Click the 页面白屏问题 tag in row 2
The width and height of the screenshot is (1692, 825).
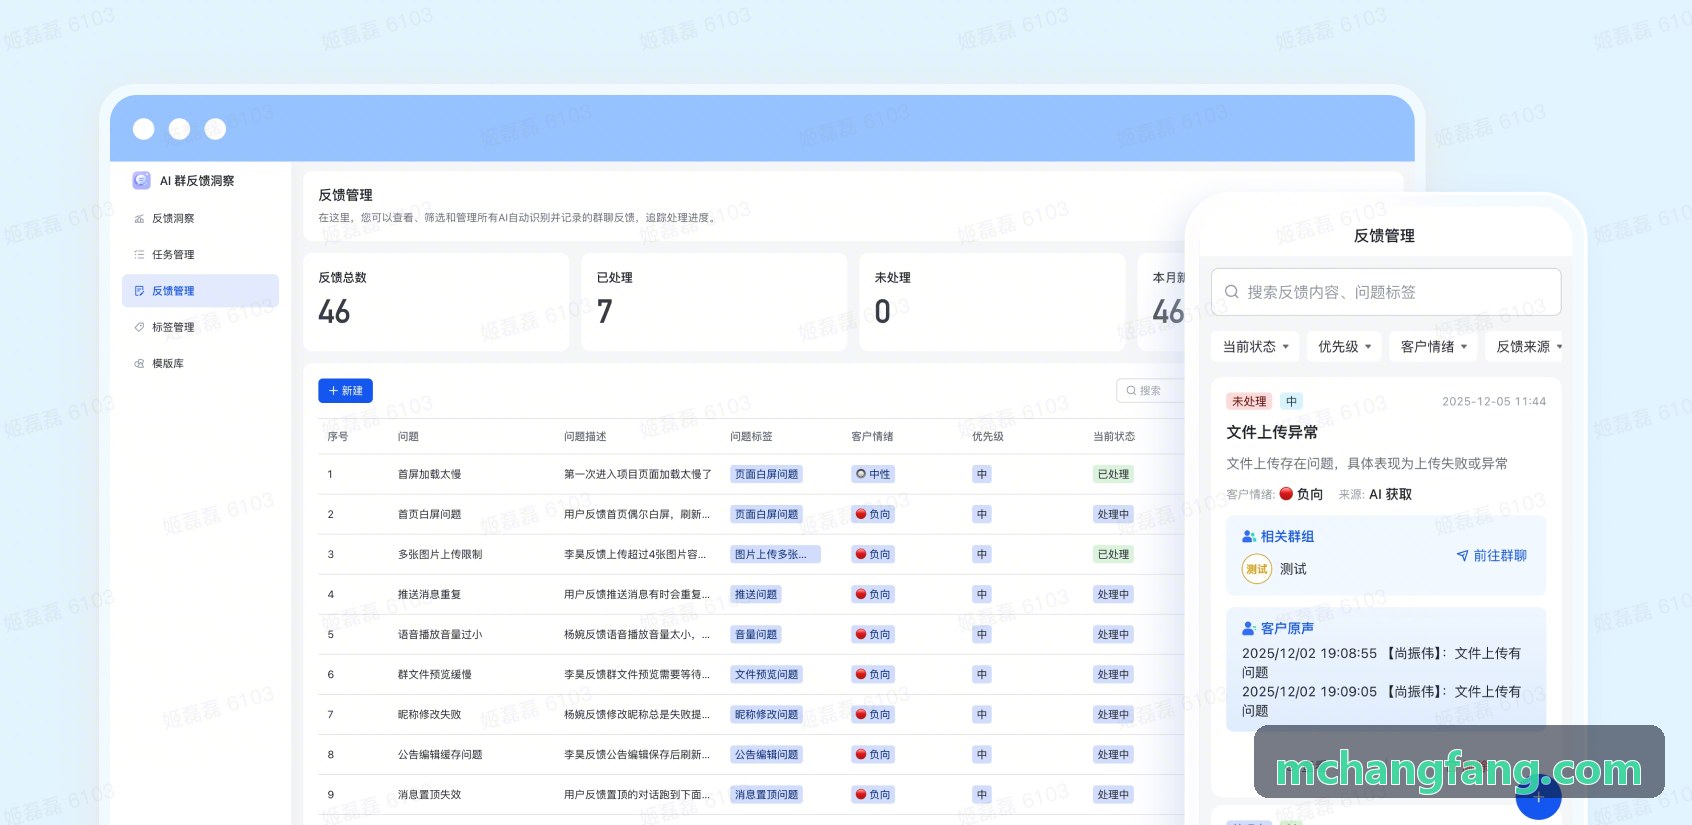click(766, 514)
